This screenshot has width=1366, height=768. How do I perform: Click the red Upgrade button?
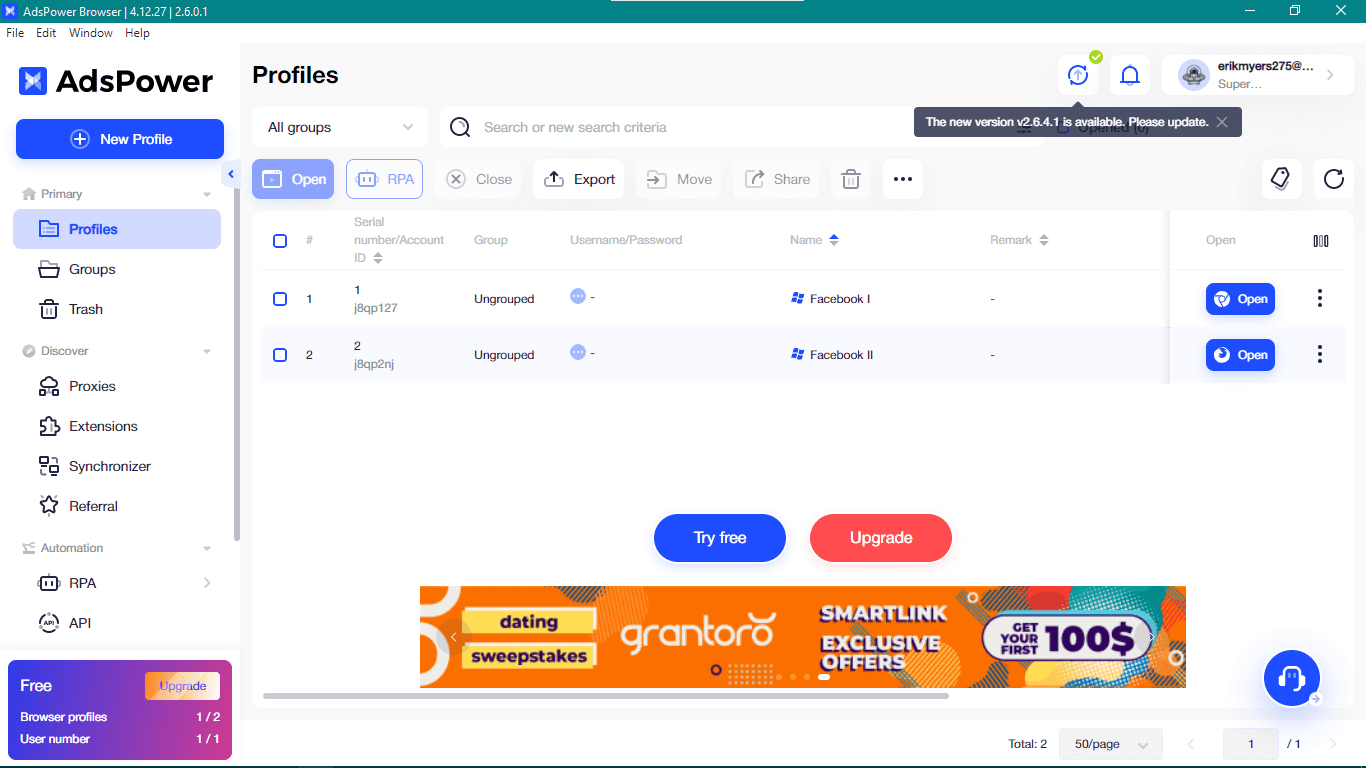[881, 538]
